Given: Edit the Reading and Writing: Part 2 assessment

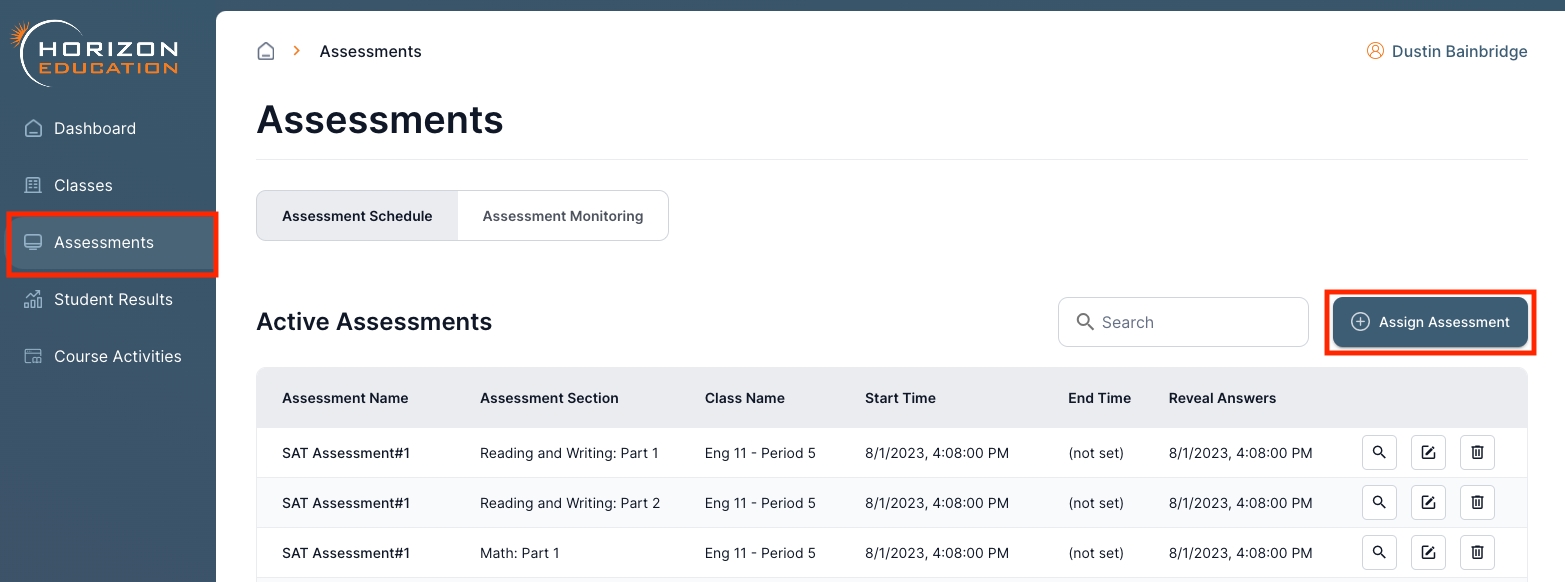Looking at the screenshot, I should pyautogui.click(x=1428, y=503).
